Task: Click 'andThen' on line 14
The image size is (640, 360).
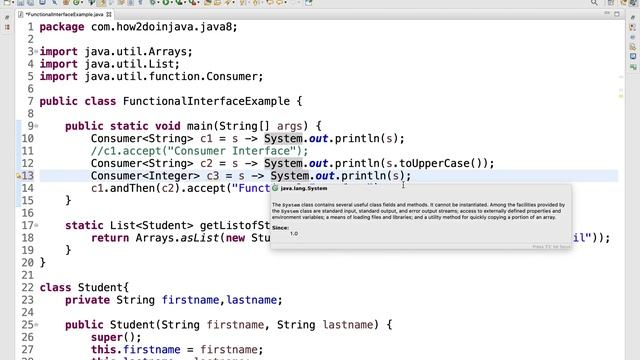Action: pos(133,189)
